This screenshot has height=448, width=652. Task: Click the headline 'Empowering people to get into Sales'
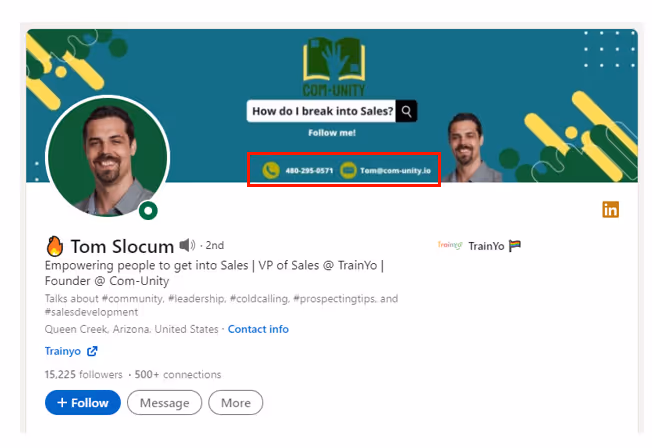[146, 265]
